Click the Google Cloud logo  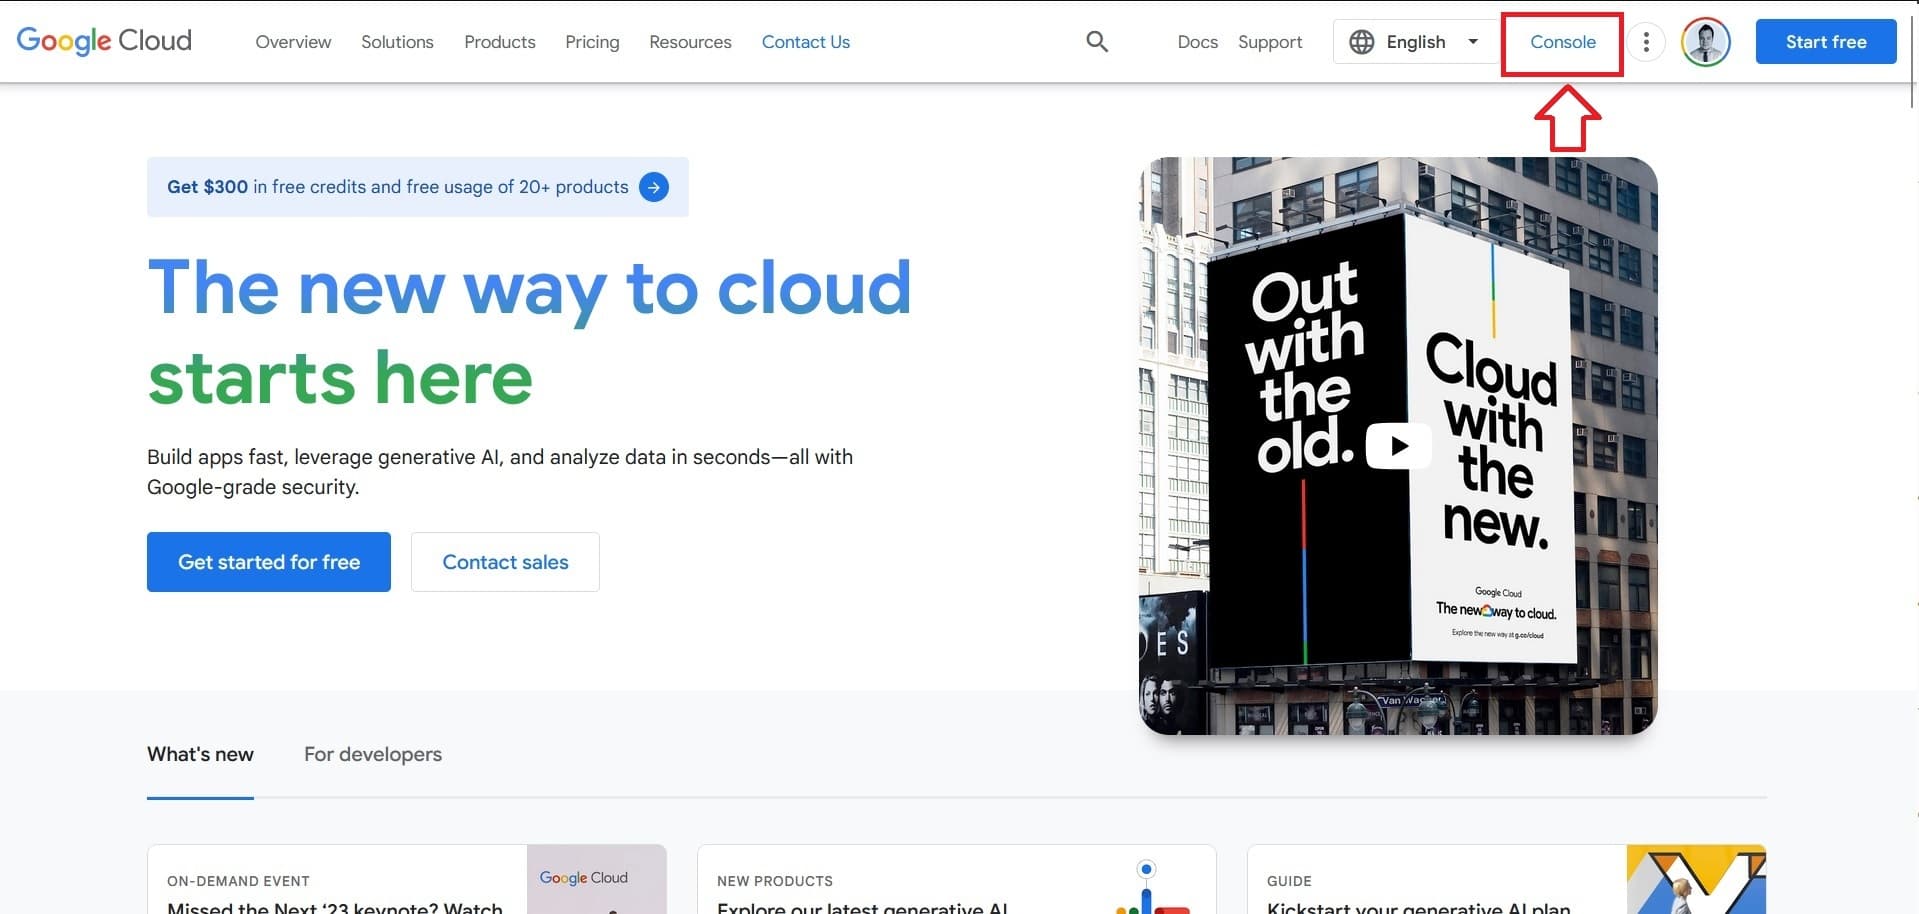coord(104,41)
